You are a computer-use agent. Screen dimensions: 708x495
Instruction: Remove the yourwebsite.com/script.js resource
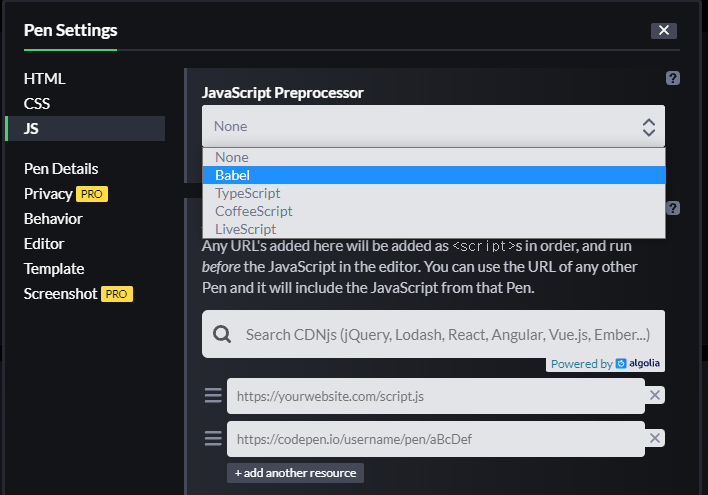pos(654,395)
